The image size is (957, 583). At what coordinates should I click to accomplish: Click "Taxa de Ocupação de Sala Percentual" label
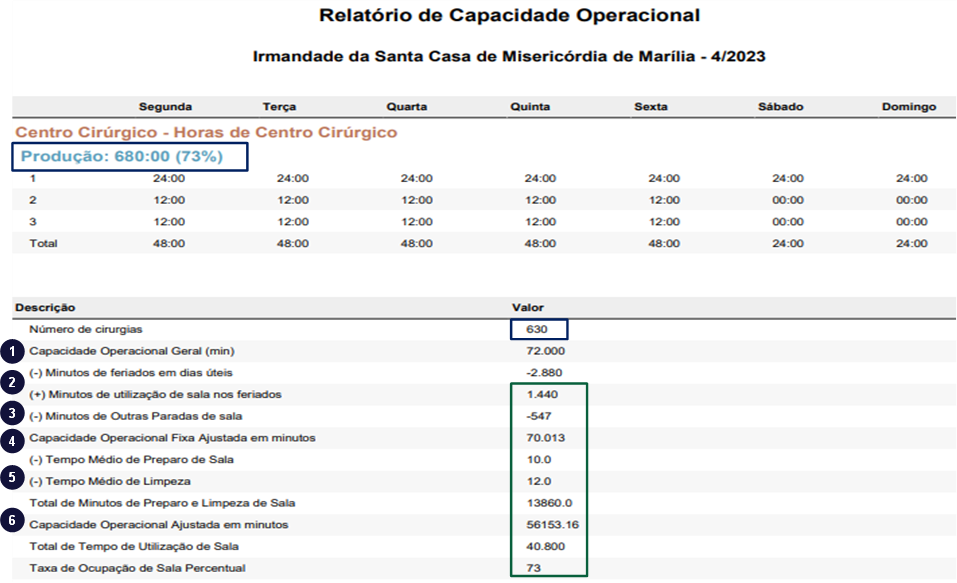137,568
